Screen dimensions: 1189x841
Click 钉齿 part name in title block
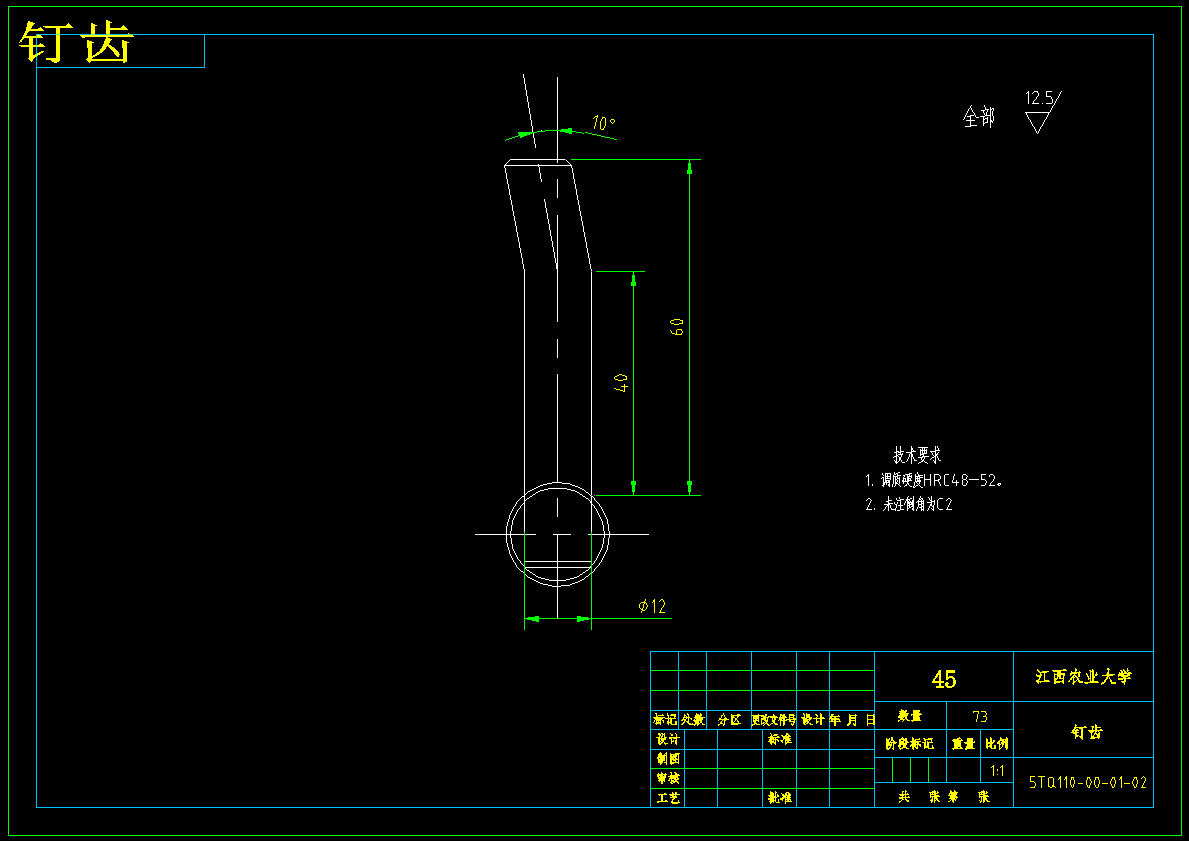tap(1086, 732)
